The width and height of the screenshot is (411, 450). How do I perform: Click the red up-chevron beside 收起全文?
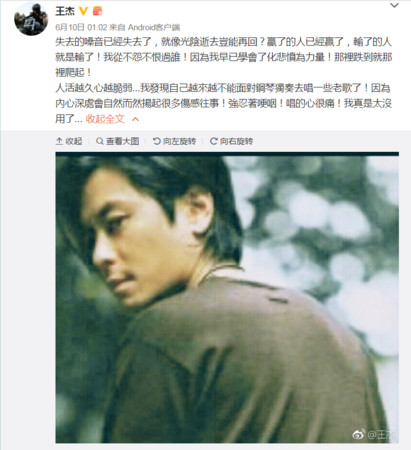point(135,119)
